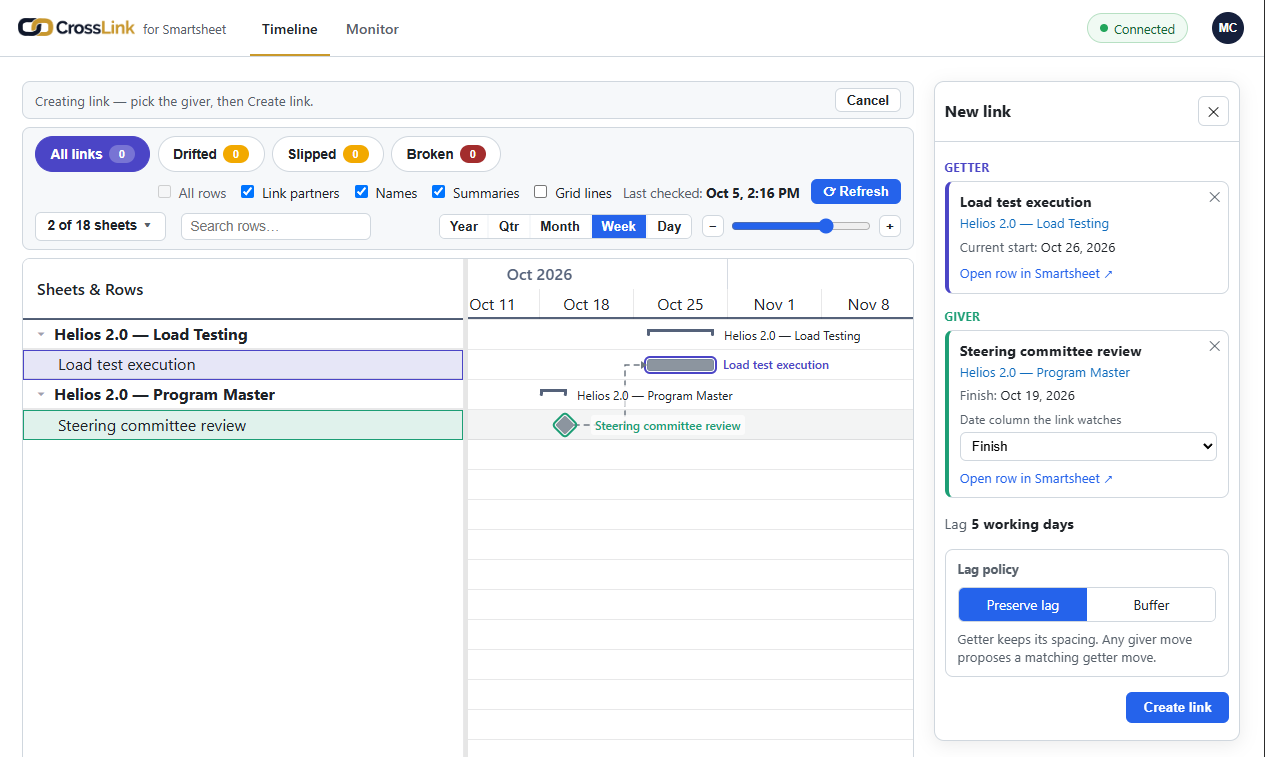Uncheck the Summaries checkbox
The width and height of the screenshot is (1265, 757).
click(439, 192)
